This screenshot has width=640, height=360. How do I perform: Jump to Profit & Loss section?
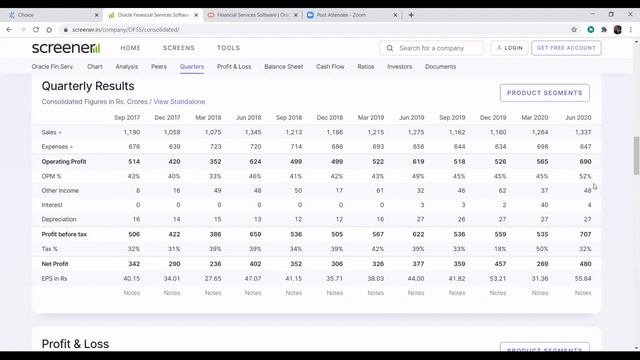(x=234, y=67)
